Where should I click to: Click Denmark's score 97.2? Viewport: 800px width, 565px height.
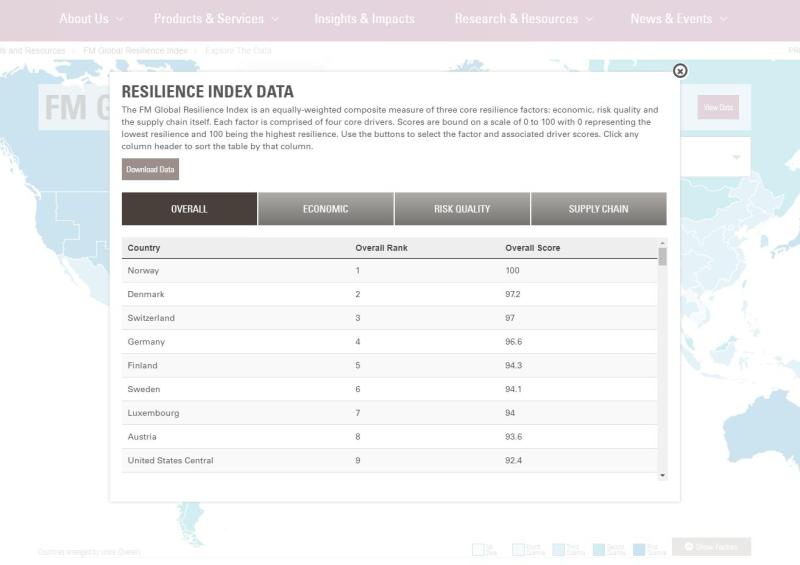pyautogui.click(x=513, y=294)
